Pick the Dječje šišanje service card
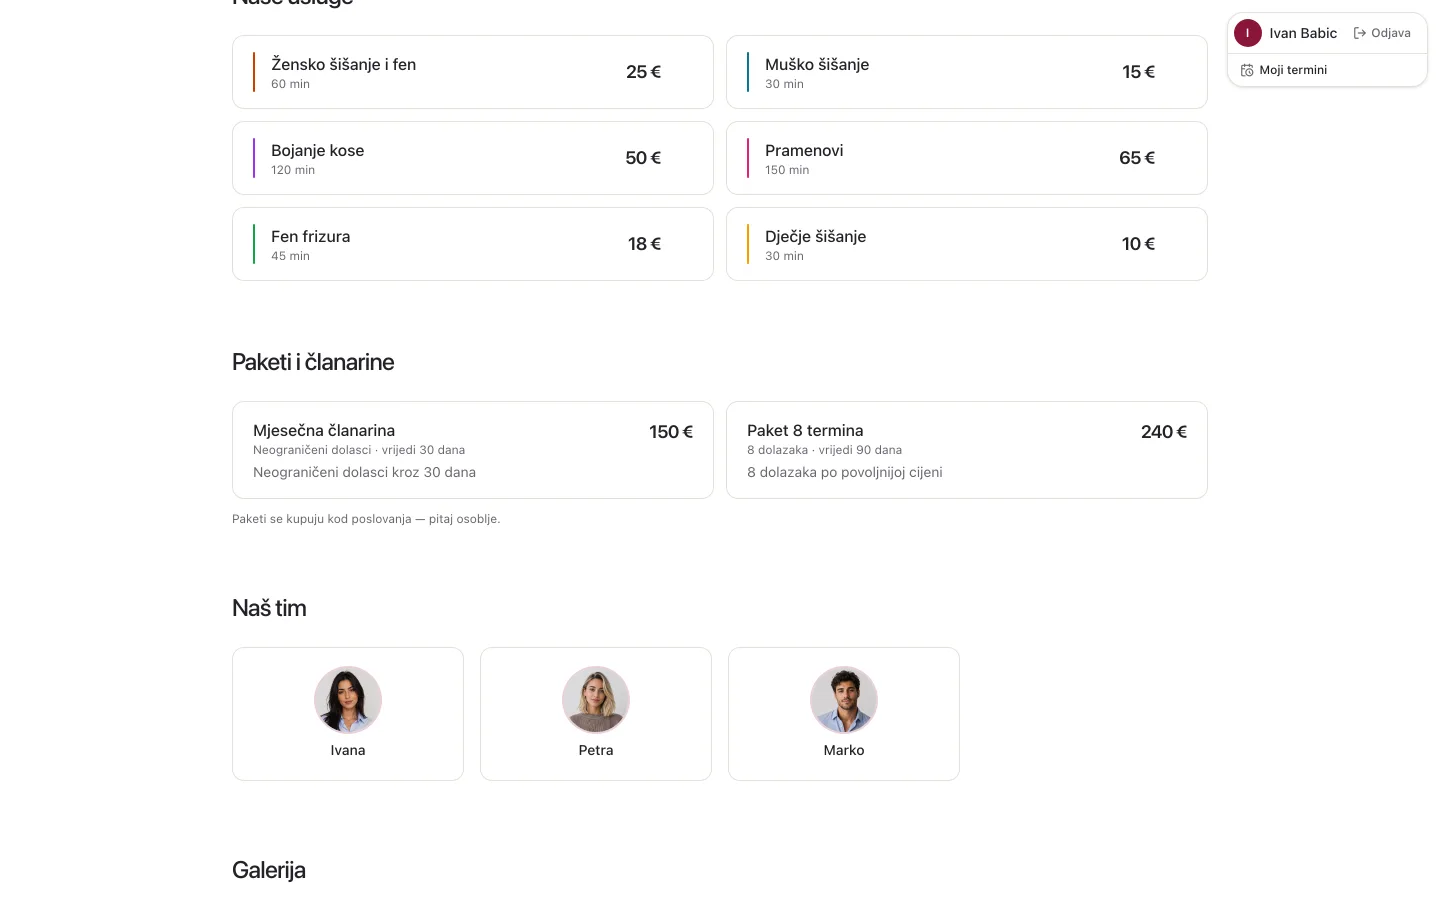Image resolution: width=1440 pixels, height=900 pixels. [967, 244]
